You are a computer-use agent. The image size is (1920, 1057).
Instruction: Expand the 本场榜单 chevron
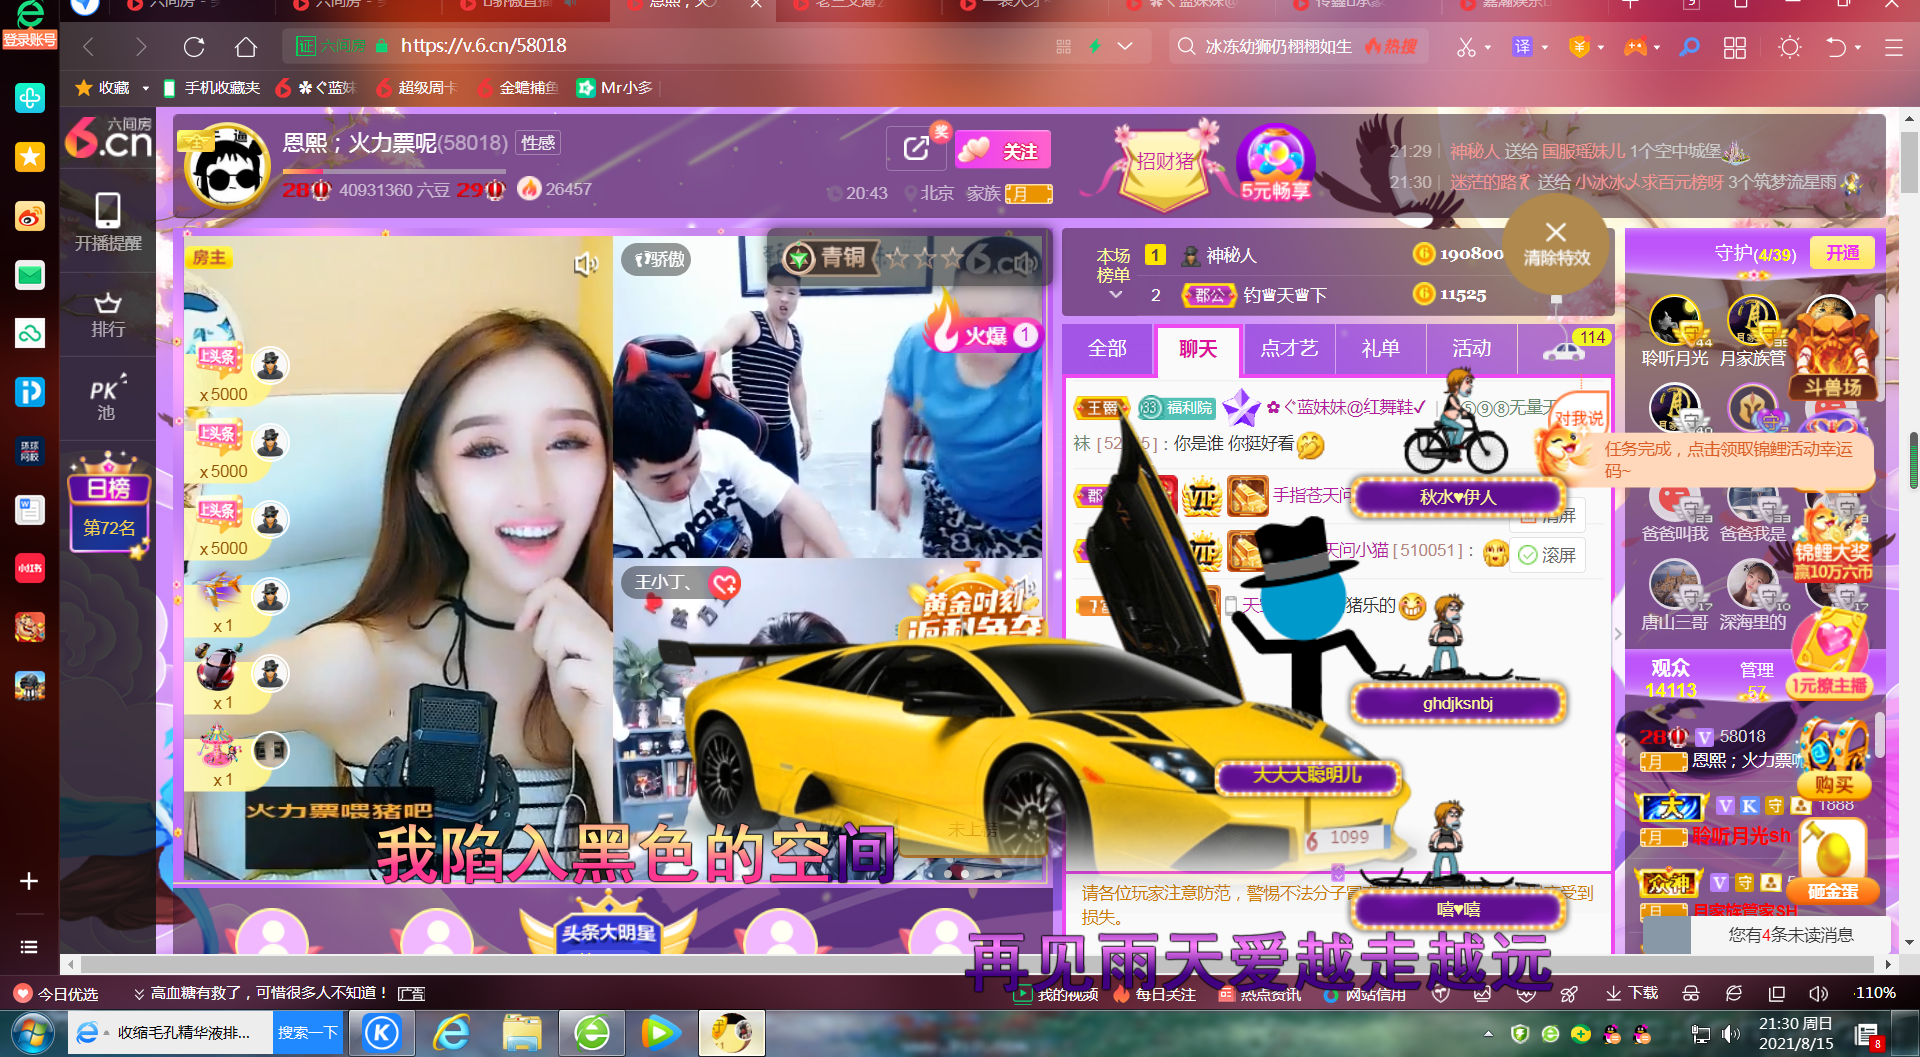1116,295
